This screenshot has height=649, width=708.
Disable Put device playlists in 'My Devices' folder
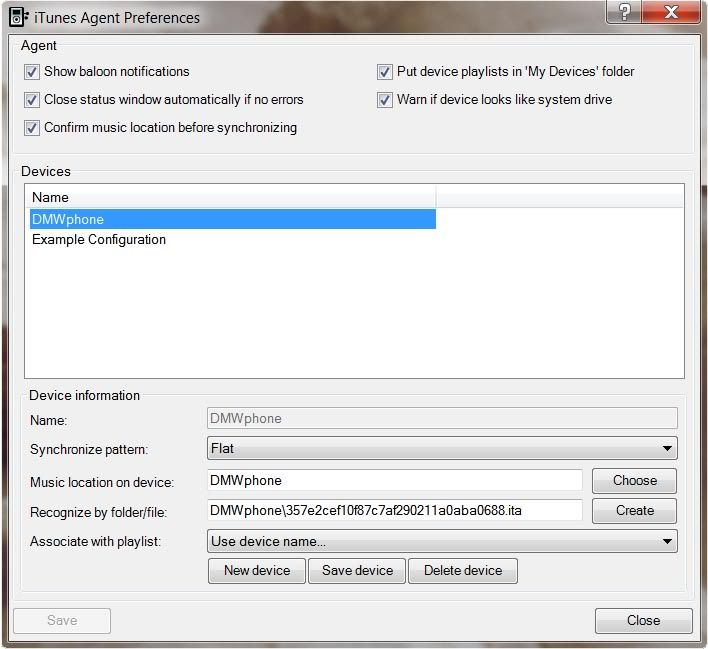[x=385, y=72]
